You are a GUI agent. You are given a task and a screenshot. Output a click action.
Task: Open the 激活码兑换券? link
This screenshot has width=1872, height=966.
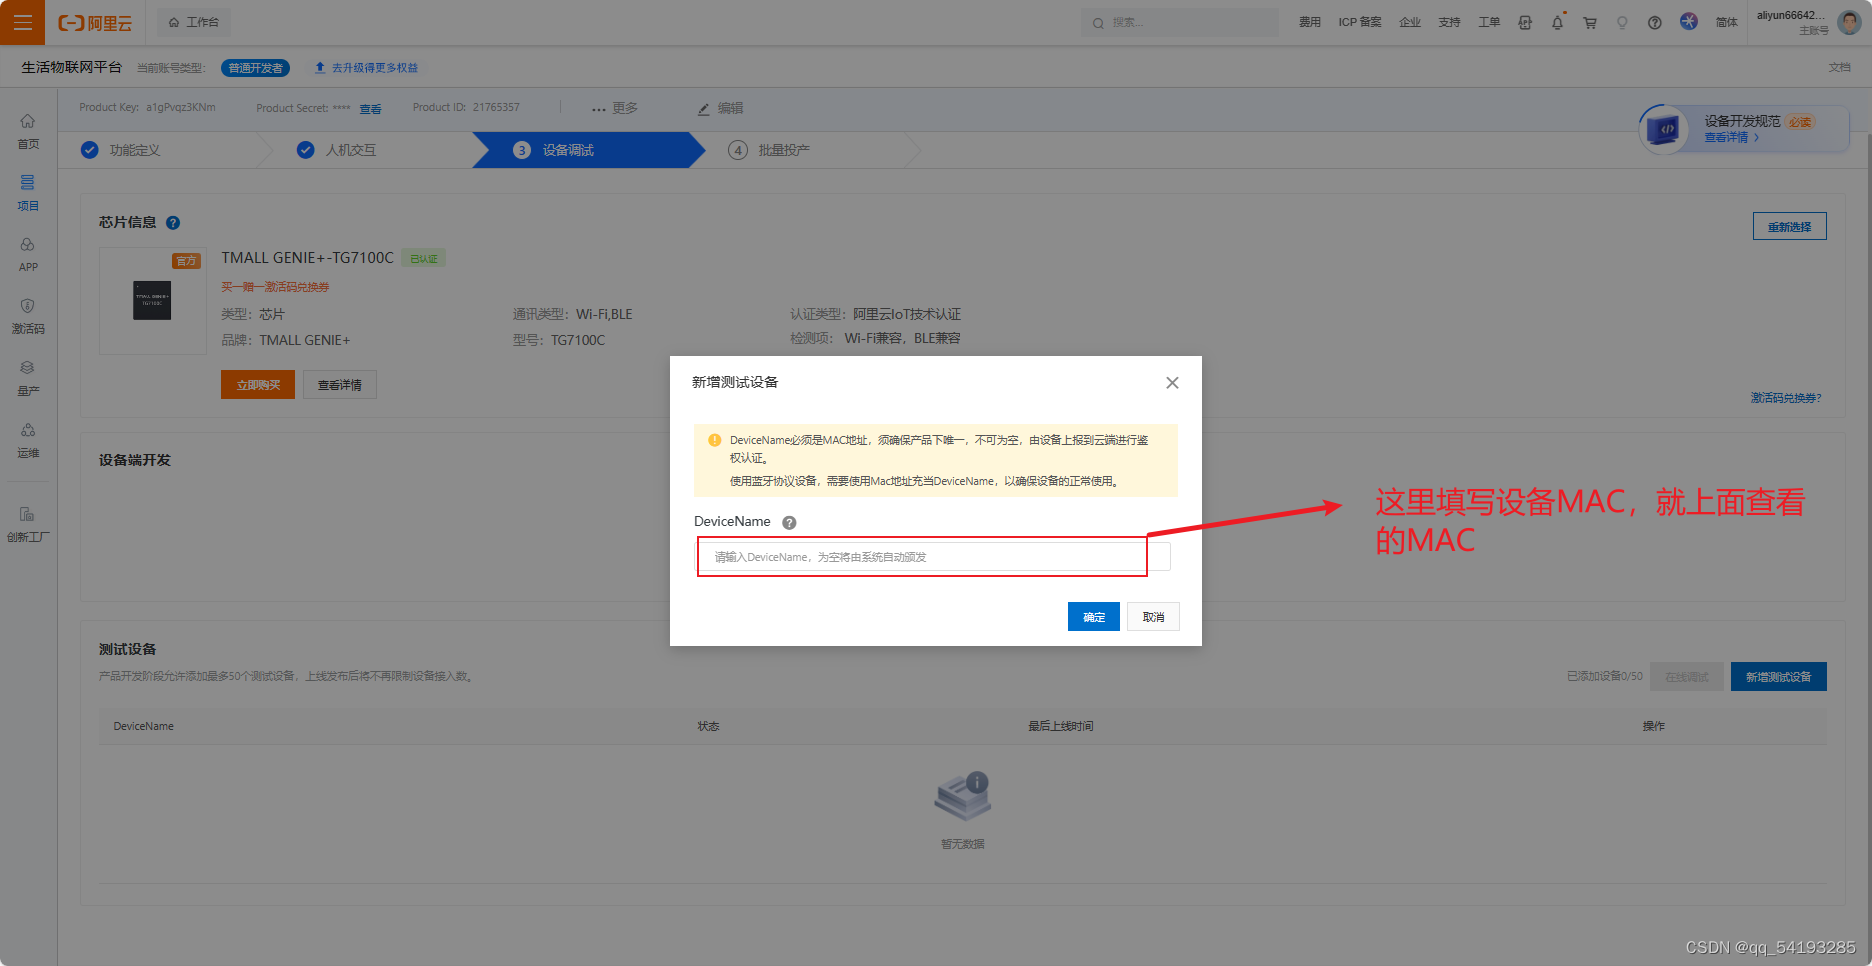1785,398
